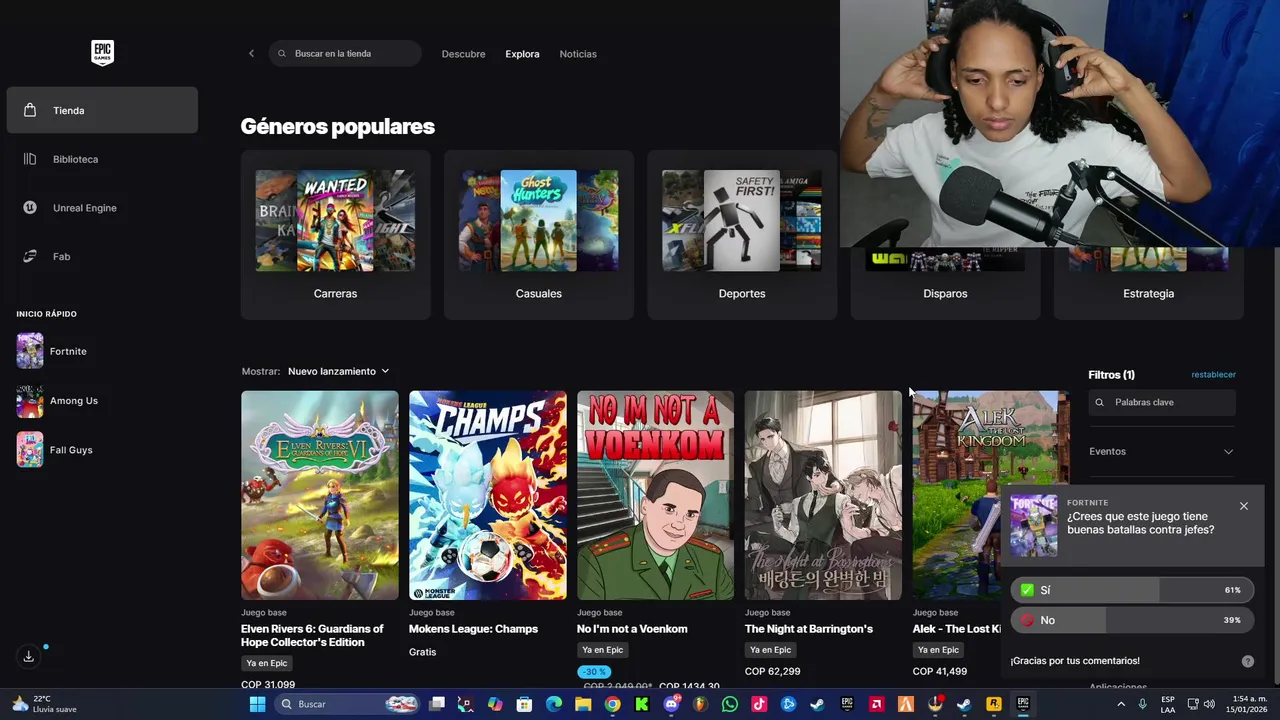The height and width of the screenshot is (720, 1280).
Task: Open File Explorer from taskbar
Action: click(583, 704)
